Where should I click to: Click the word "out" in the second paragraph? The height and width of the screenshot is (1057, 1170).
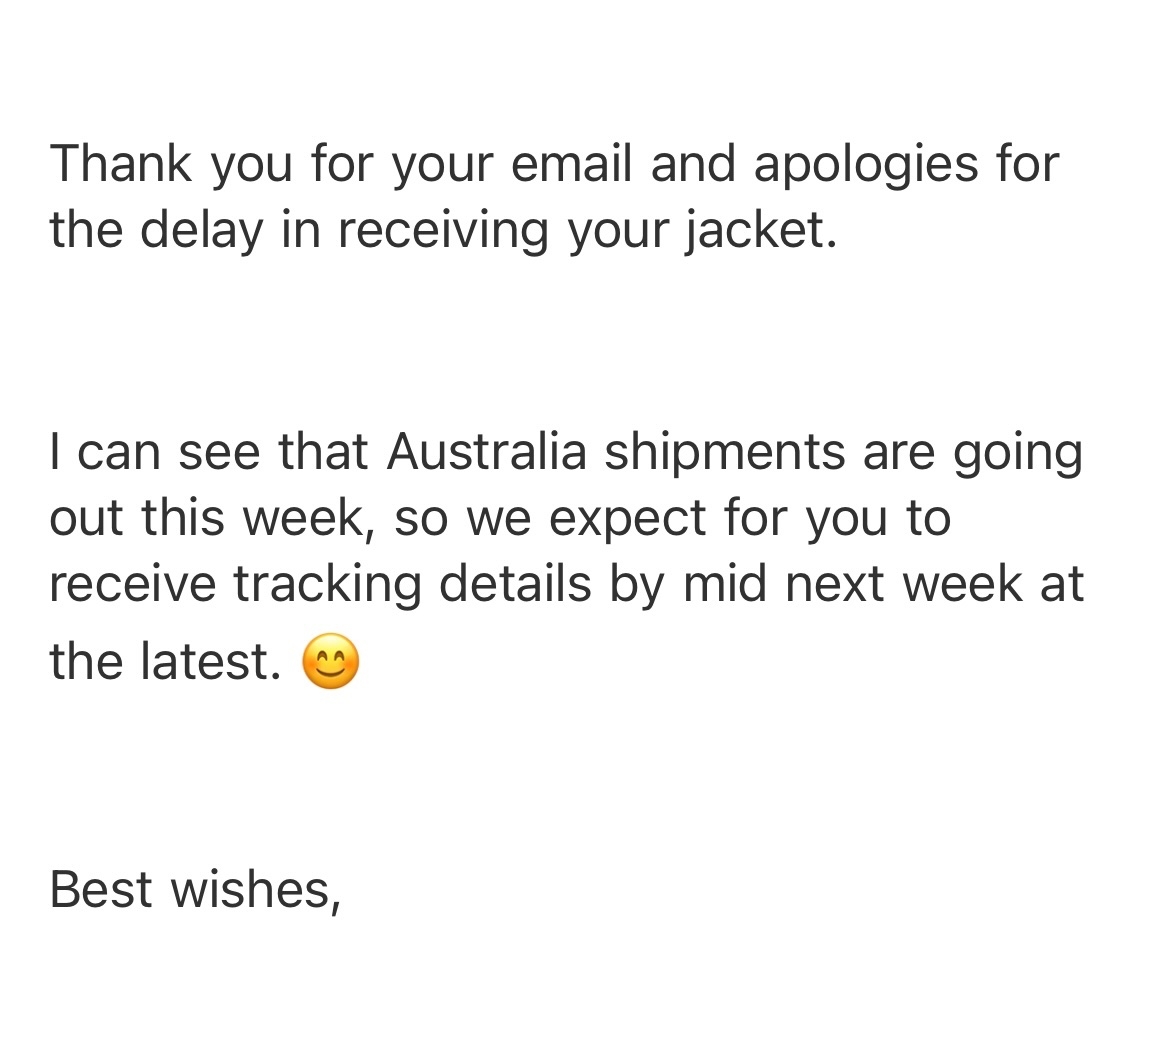tap(87, 519)
